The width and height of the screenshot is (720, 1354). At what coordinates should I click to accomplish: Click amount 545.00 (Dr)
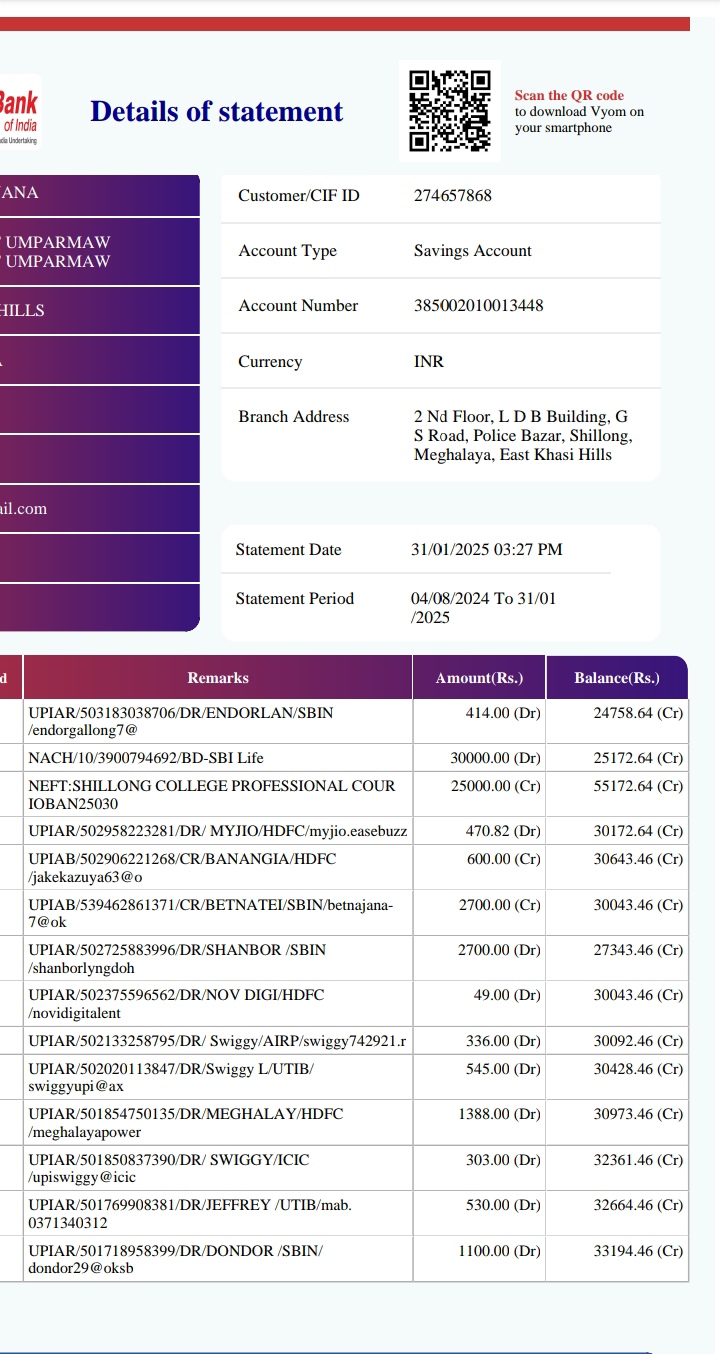(503, 1069)
